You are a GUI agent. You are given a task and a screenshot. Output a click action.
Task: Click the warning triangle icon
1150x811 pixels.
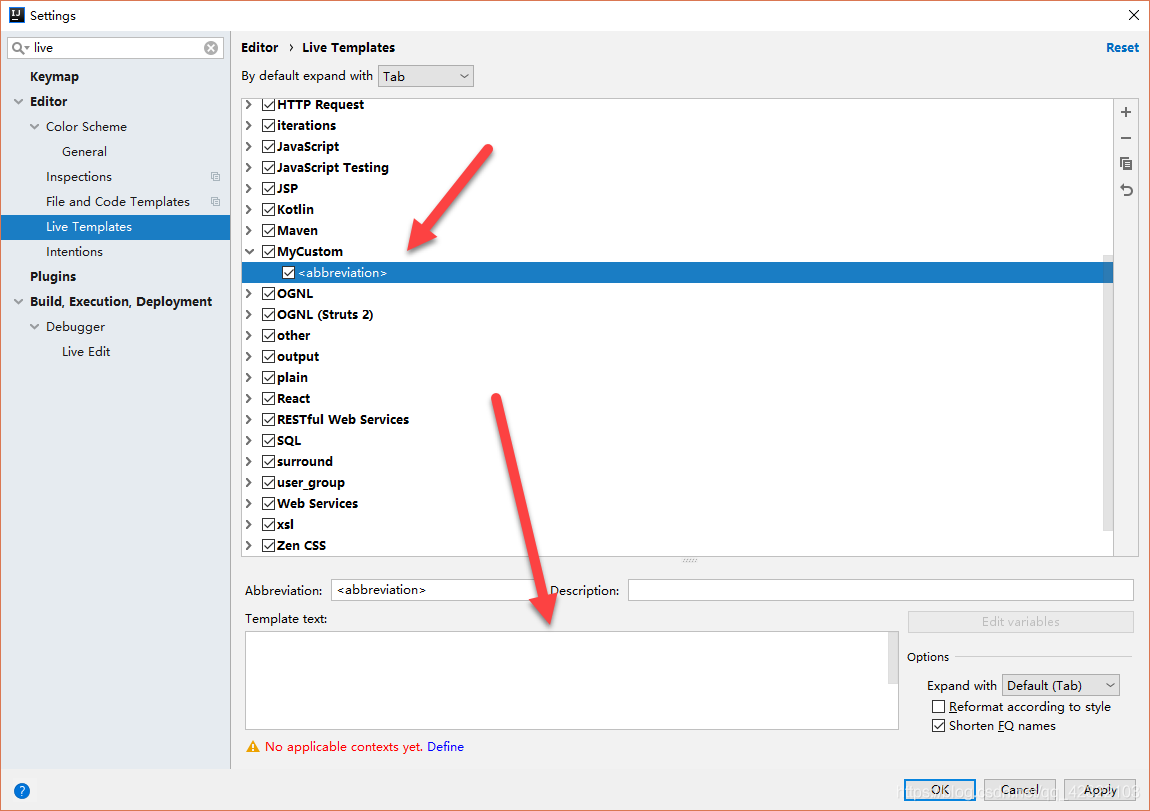click(x=253, y=746)
